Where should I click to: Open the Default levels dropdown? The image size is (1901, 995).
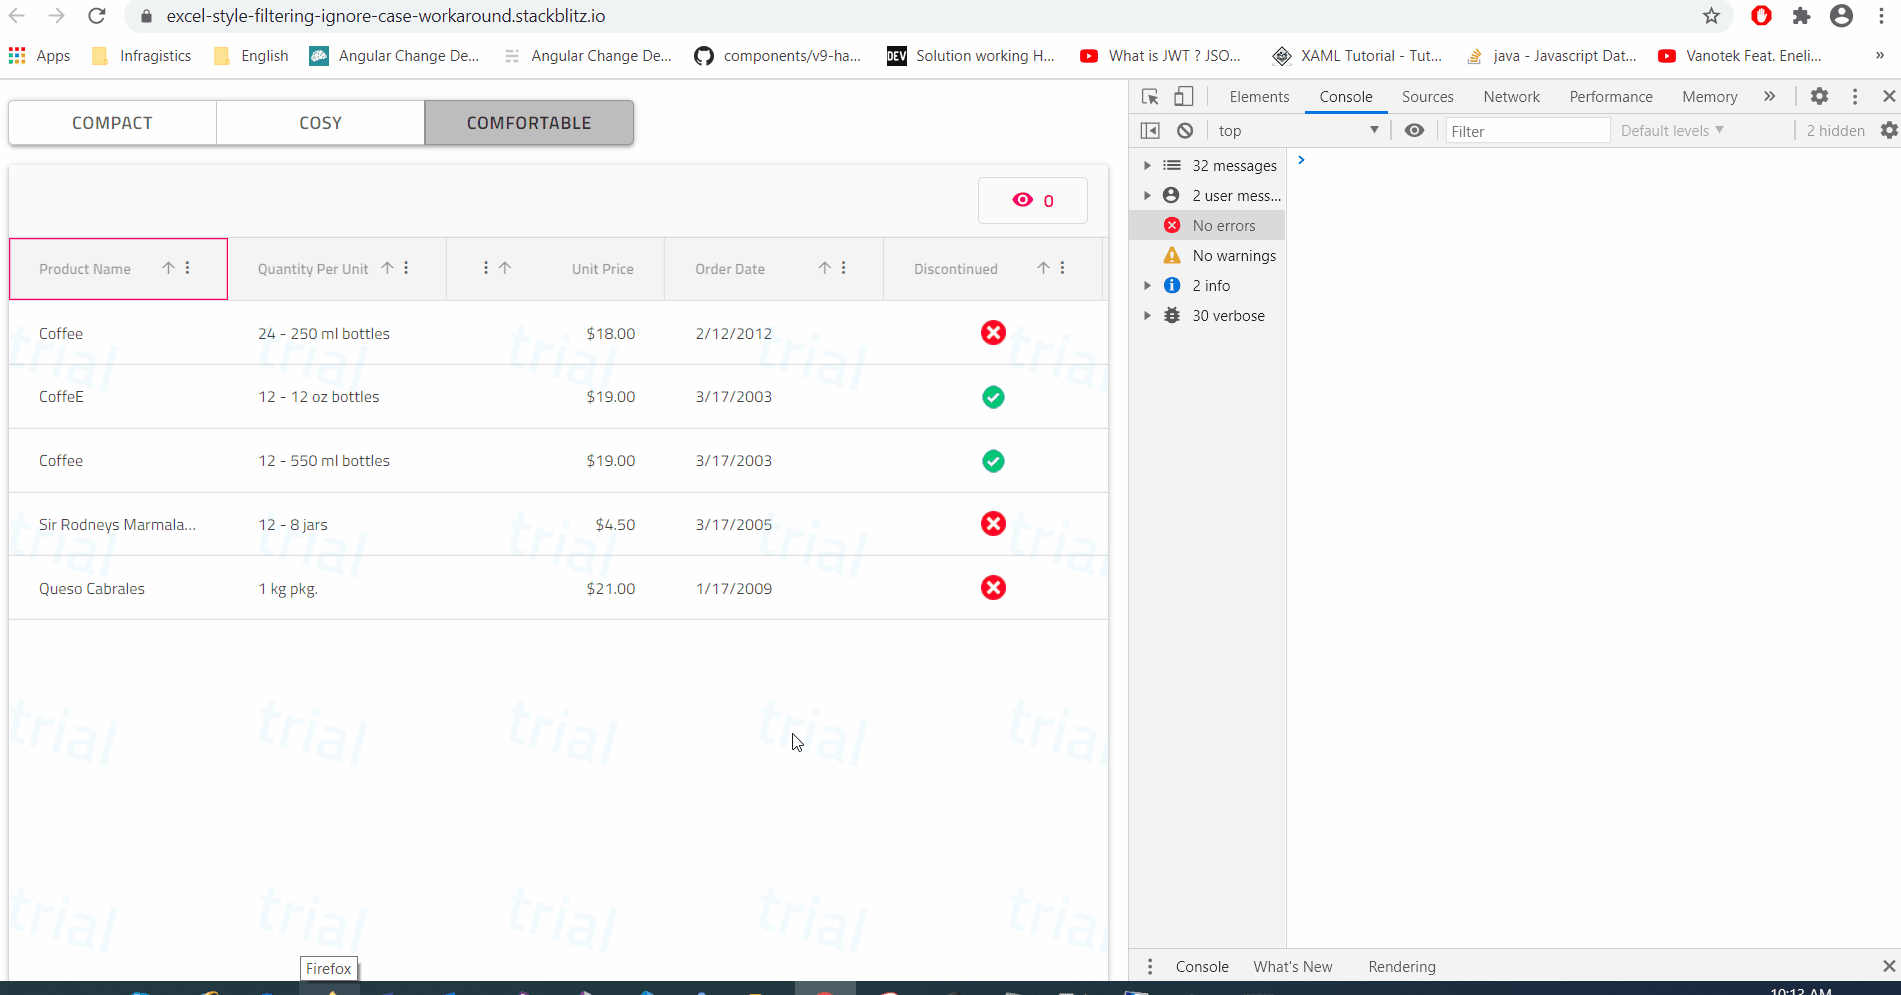1672,131
